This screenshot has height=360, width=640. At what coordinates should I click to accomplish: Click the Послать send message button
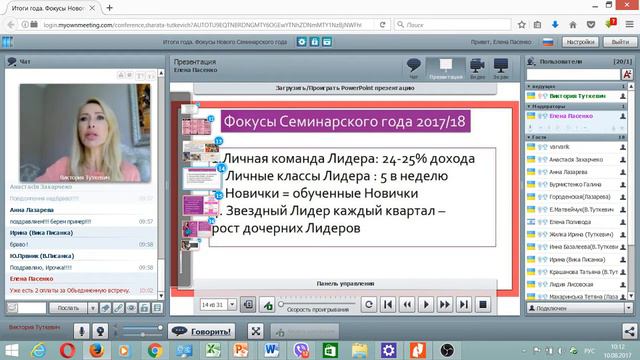point(68,308)
